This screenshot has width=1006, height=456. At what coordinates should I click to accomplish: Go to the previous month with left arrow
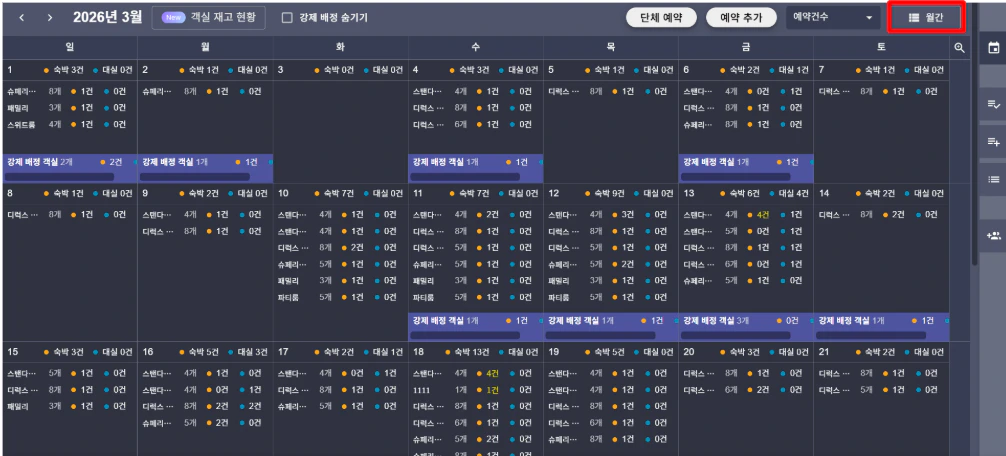click(x=22, y=17)
